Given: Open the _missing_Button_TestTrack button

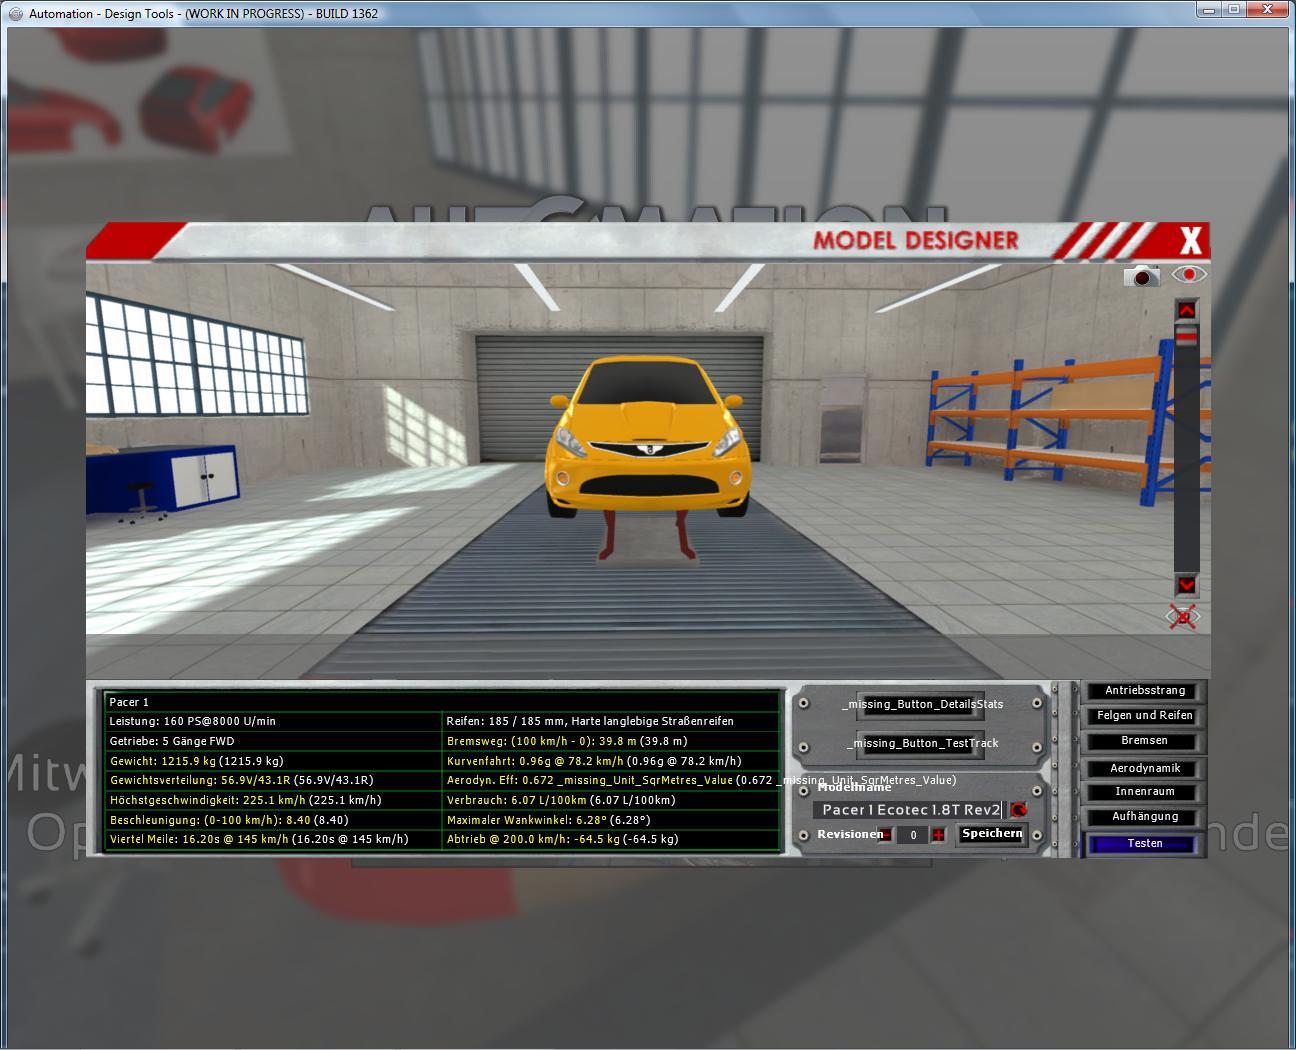Looking at the screenshot, I should point(921,743).
